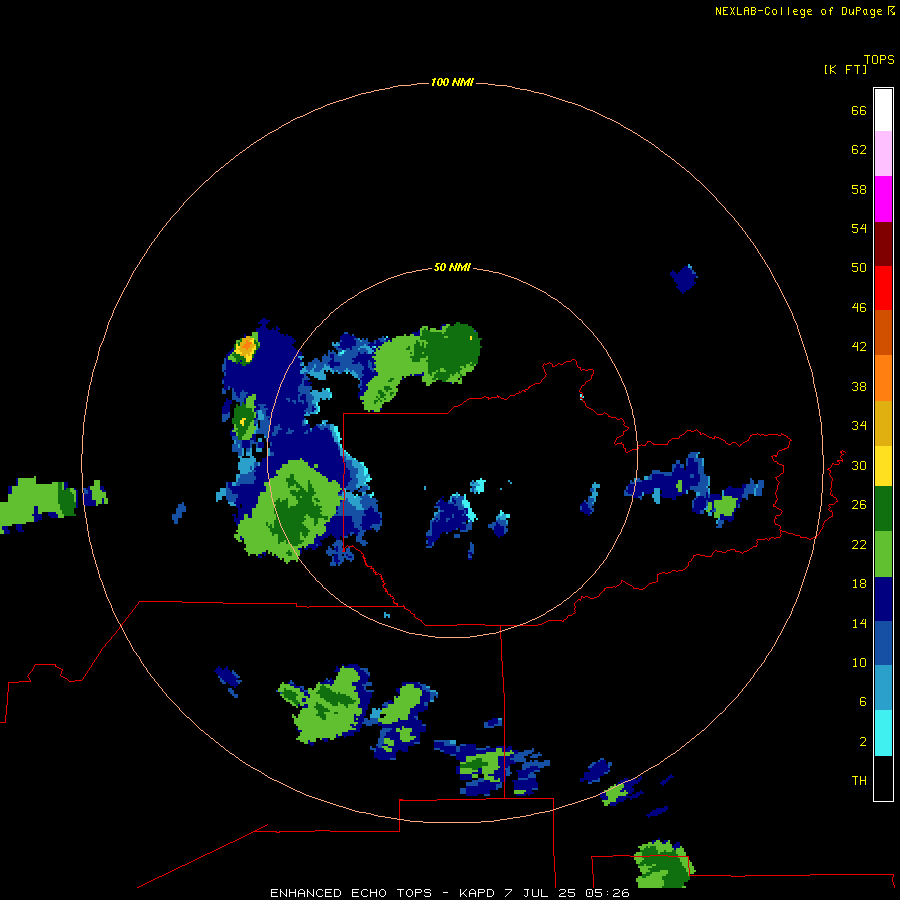900x900 pixels.
Task: Click the 34 value on the legend
Action: [859, 425]
